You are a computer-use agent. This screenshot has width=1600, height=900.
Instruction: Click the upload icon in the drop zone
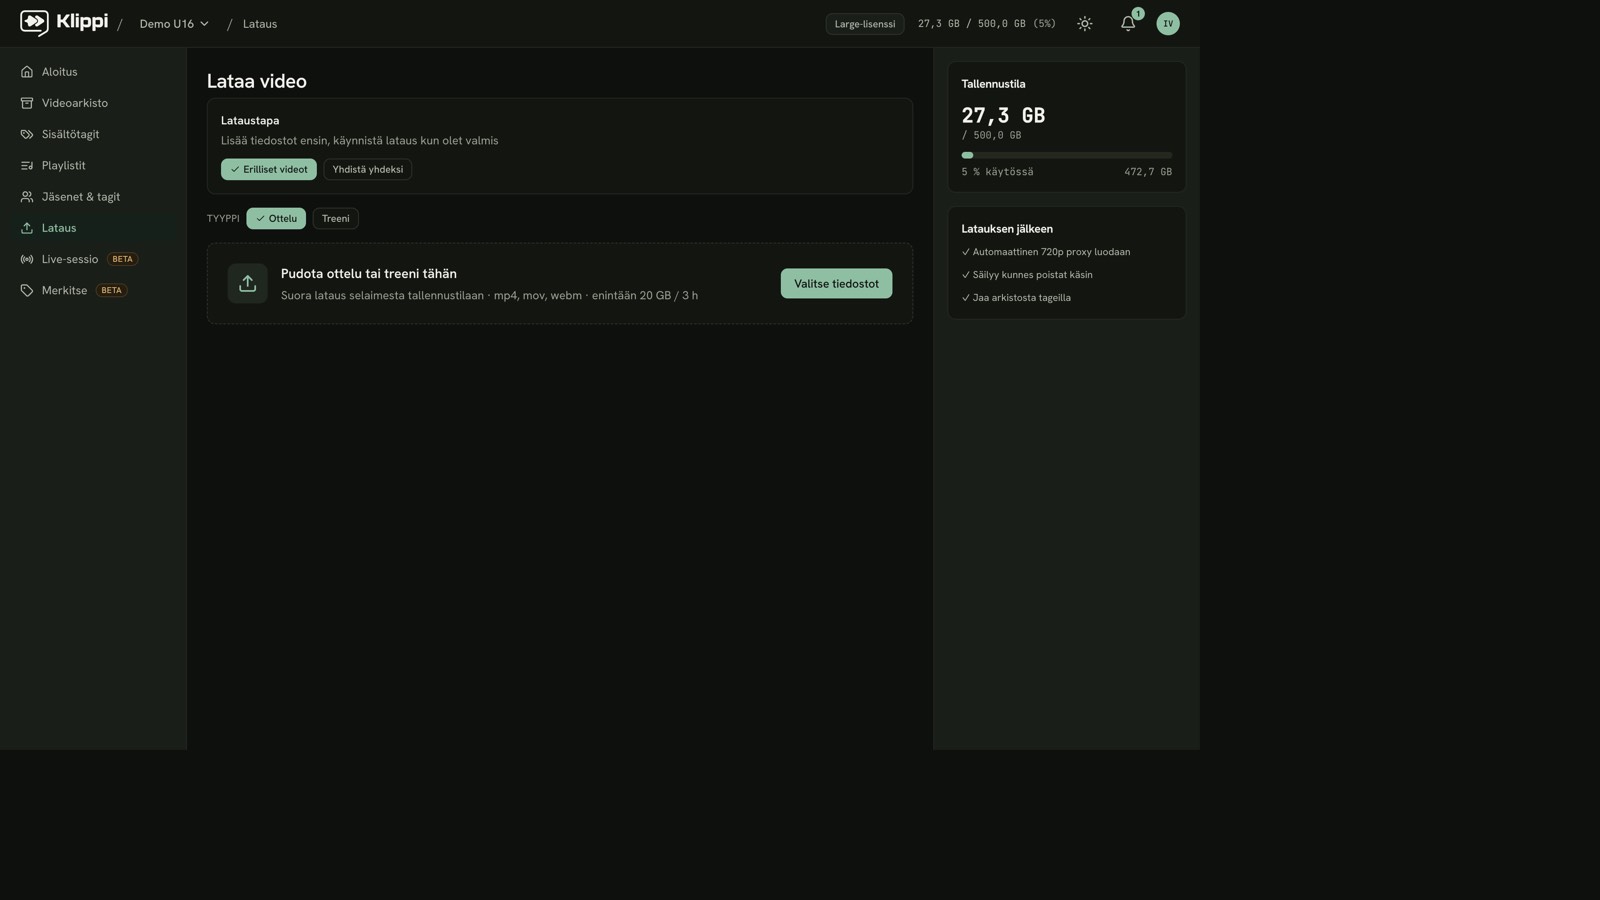tap(247, 283)
